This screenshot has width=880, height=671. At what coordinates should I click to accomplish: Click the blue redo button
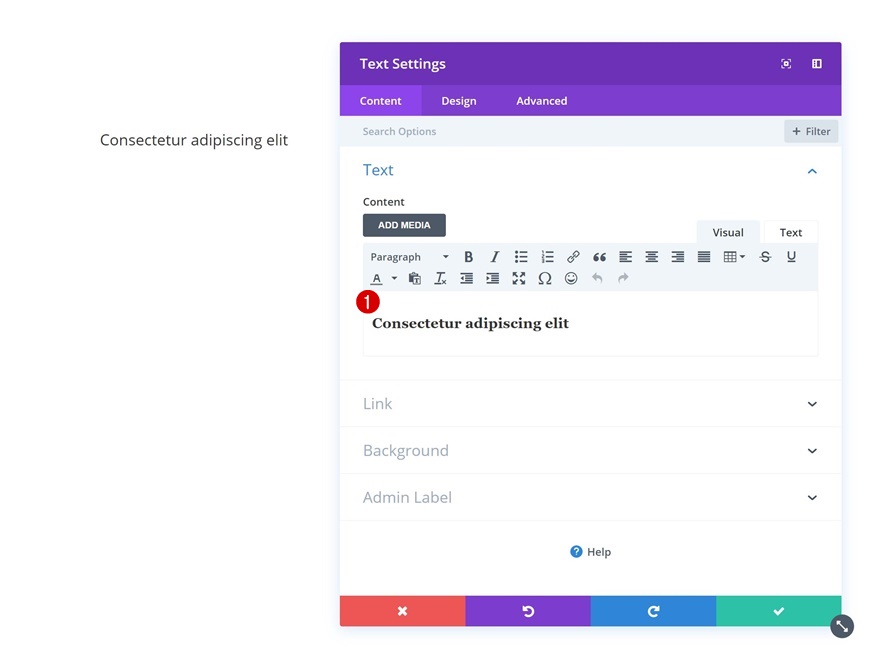click(x=653, y=611)
